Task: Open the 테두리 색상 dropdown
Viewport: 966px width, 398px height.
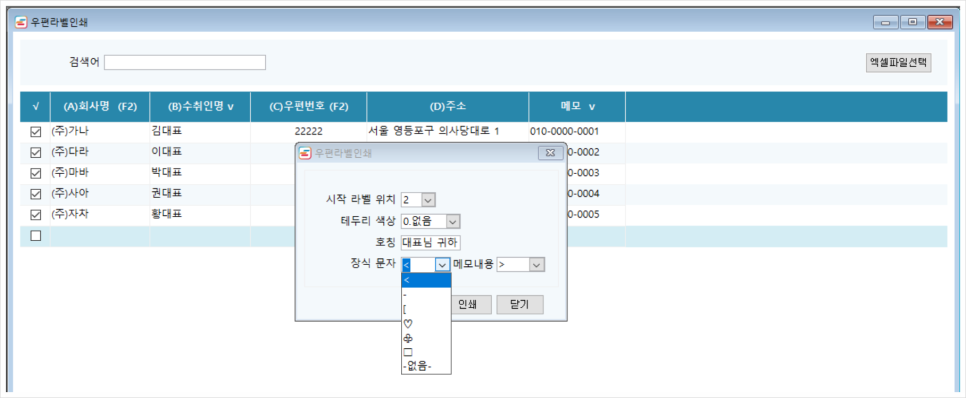Action: (x=453, y=221)
